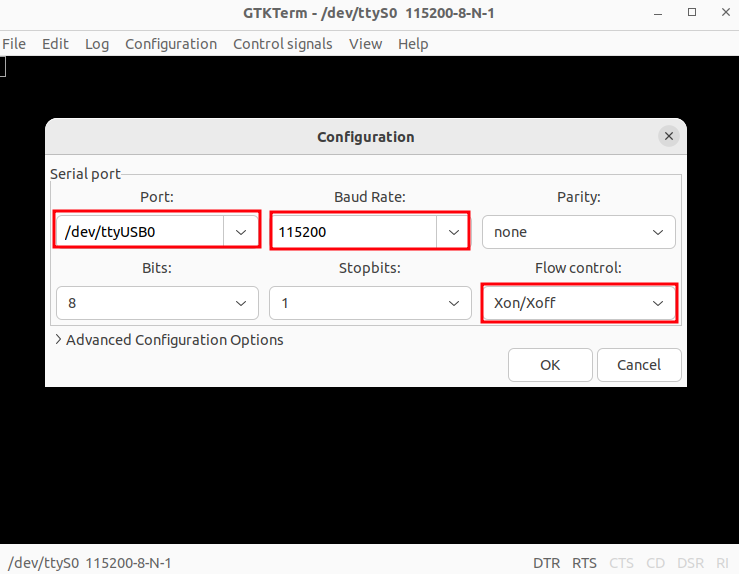739x574 pixels.
Task: Open the Parity dropdown showing none
Action: pyautogui.click(x=578, y=232)
